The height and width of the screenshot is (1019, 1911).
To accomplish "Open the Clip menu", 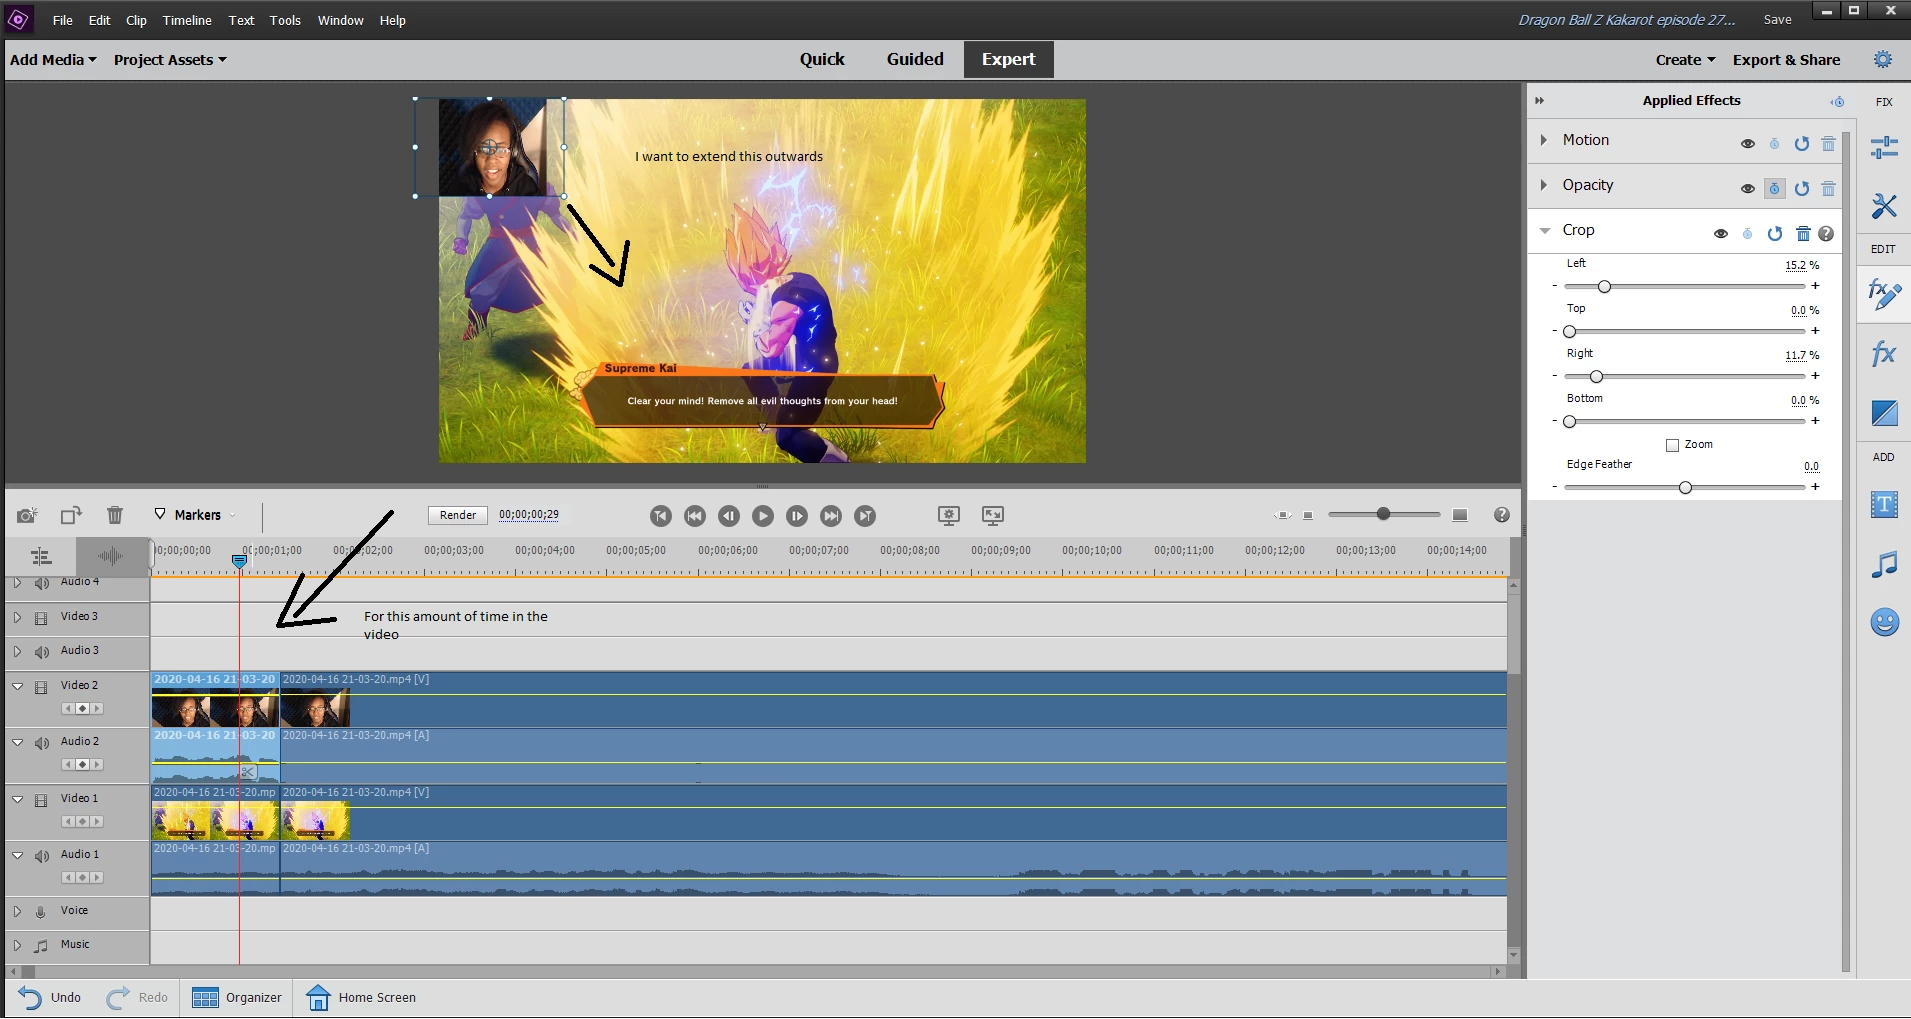I will pos(136,20).
